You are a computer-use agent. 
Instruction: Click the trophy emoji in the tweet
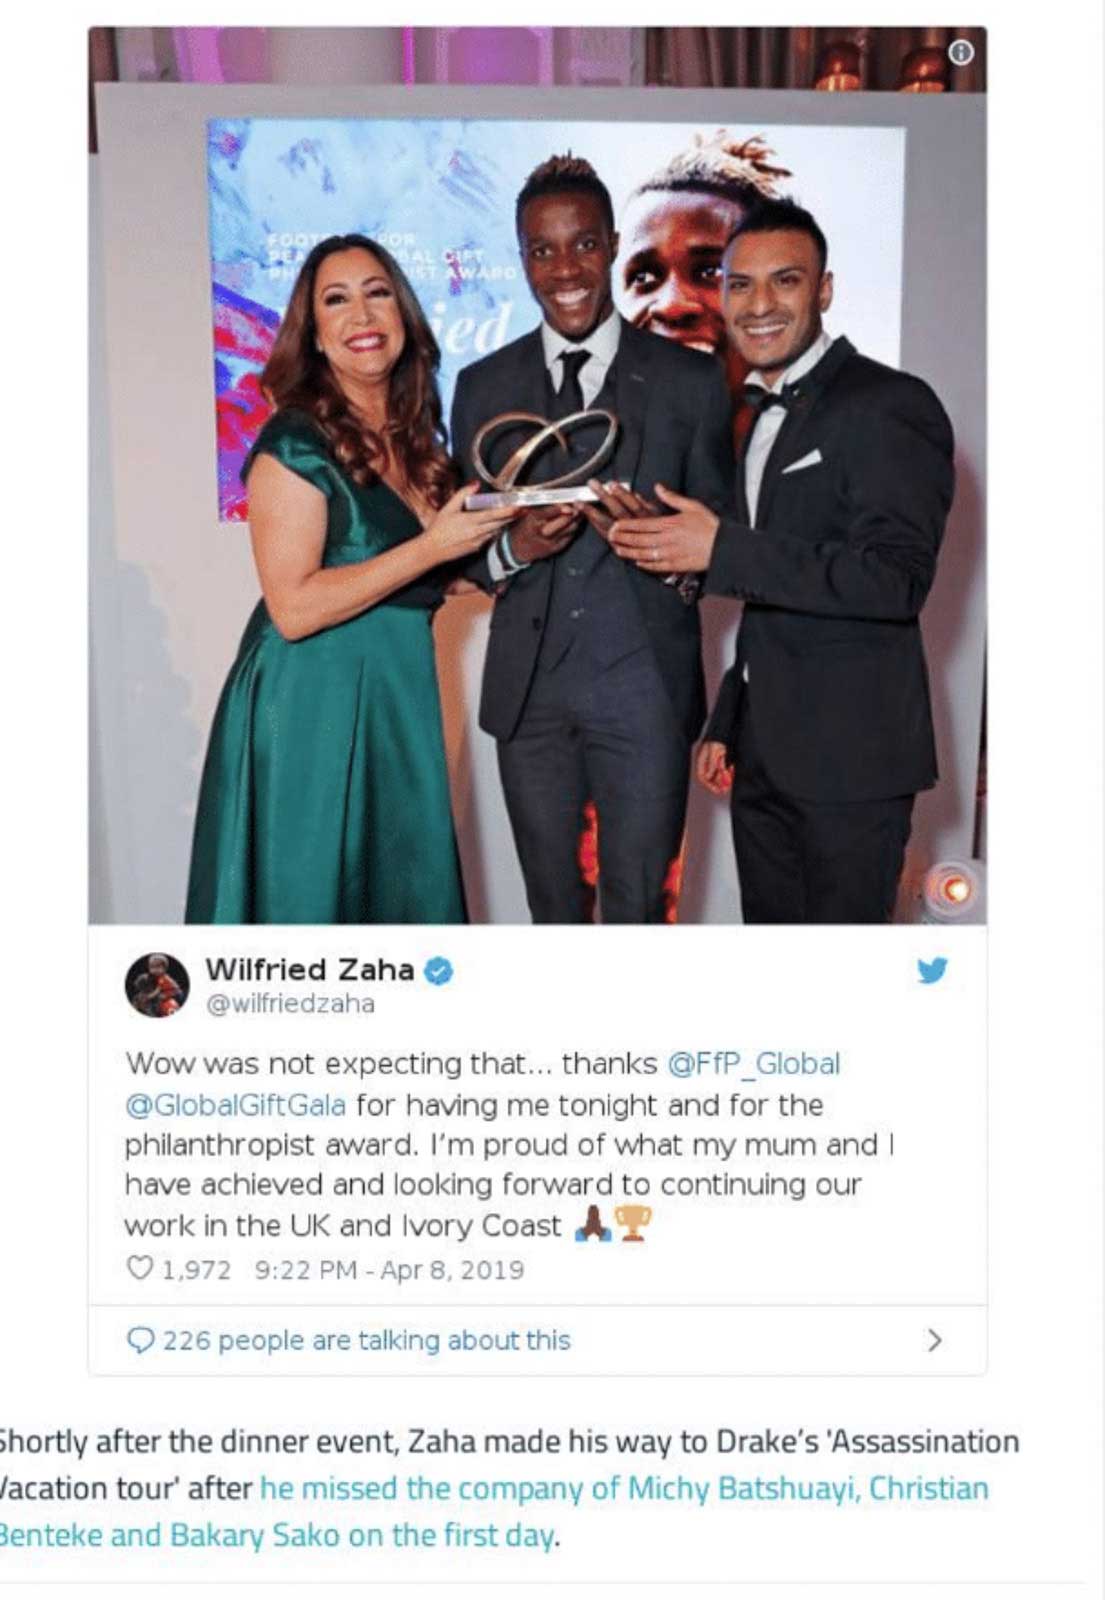click(633, 1223)
